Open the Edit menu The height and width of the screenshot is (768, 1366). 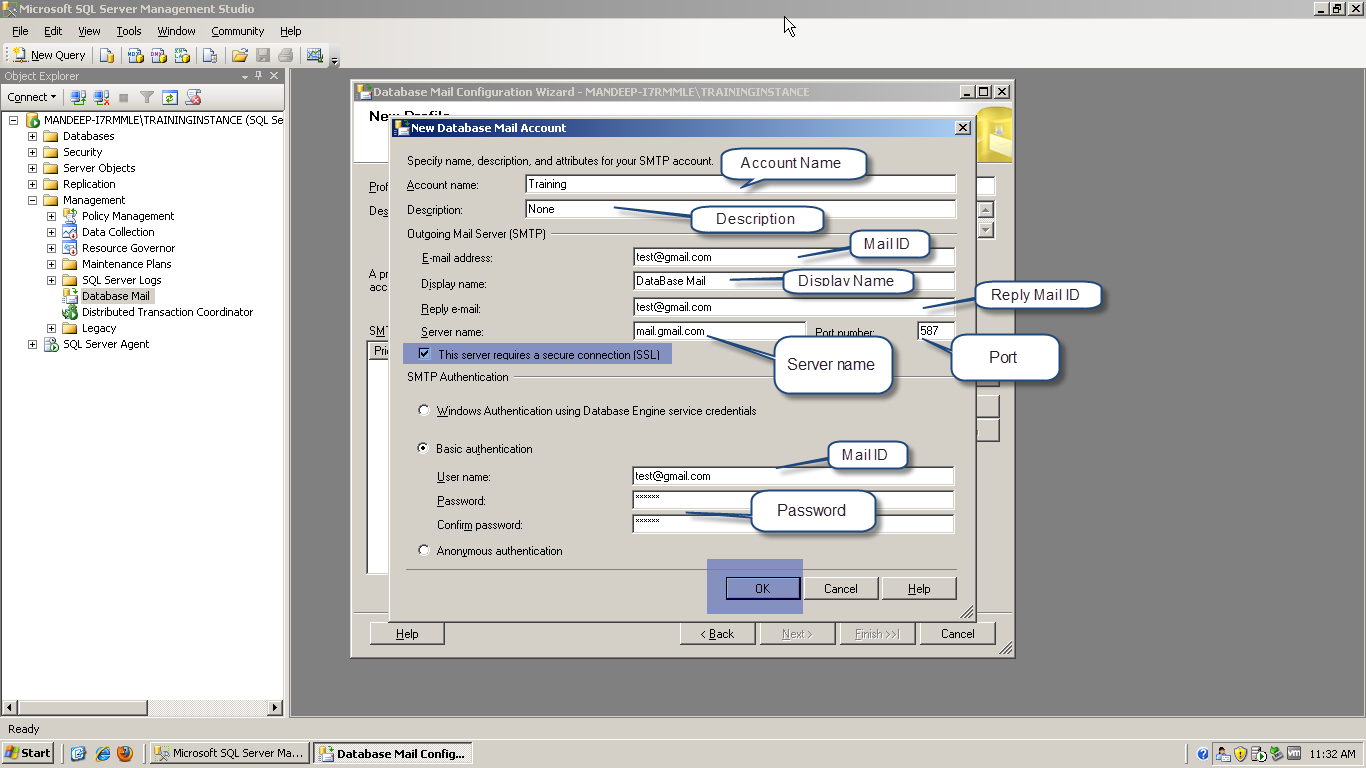(x=53, y=31)
